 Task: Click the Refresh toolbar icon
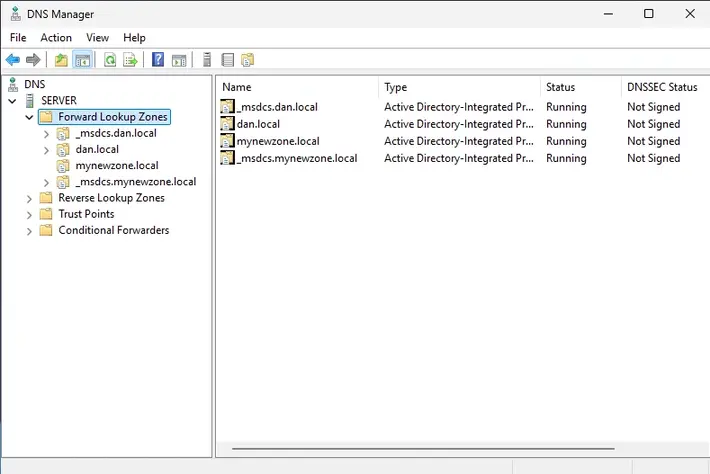coord(110,60)
